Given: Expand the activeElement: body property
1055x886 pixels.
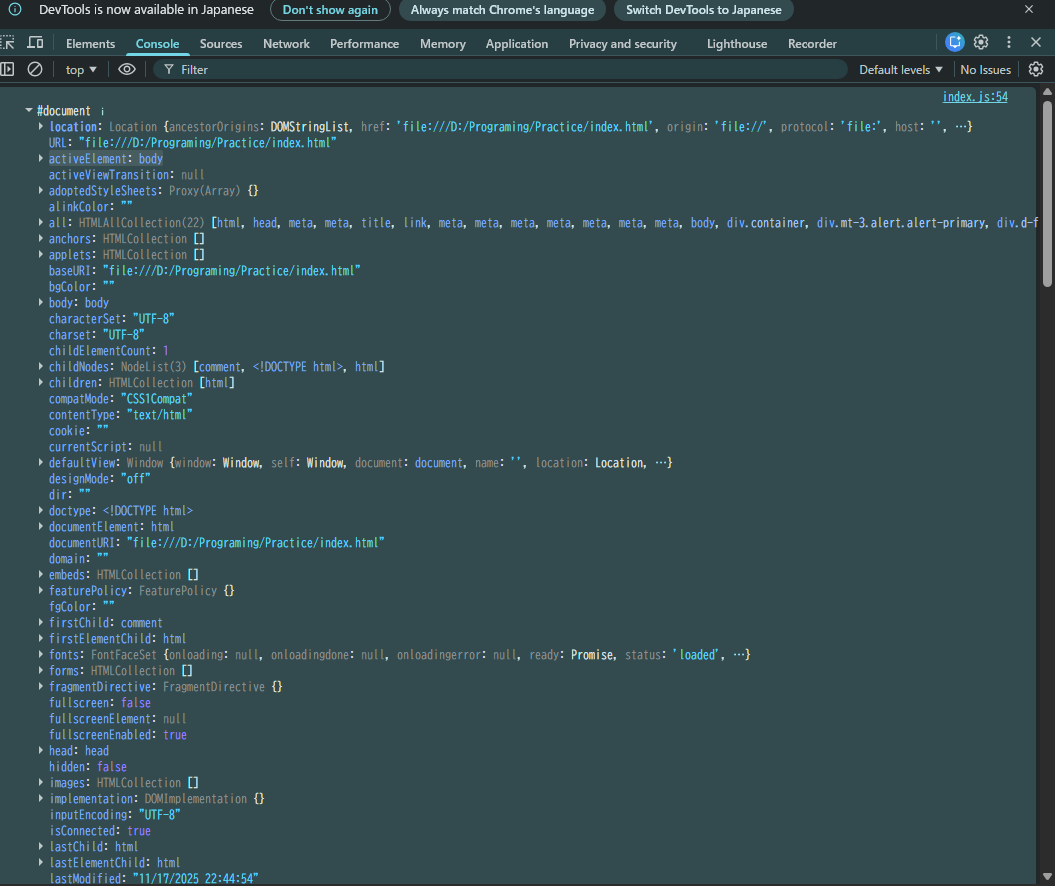Looking at the screenshot, I should tap(41, 159).
